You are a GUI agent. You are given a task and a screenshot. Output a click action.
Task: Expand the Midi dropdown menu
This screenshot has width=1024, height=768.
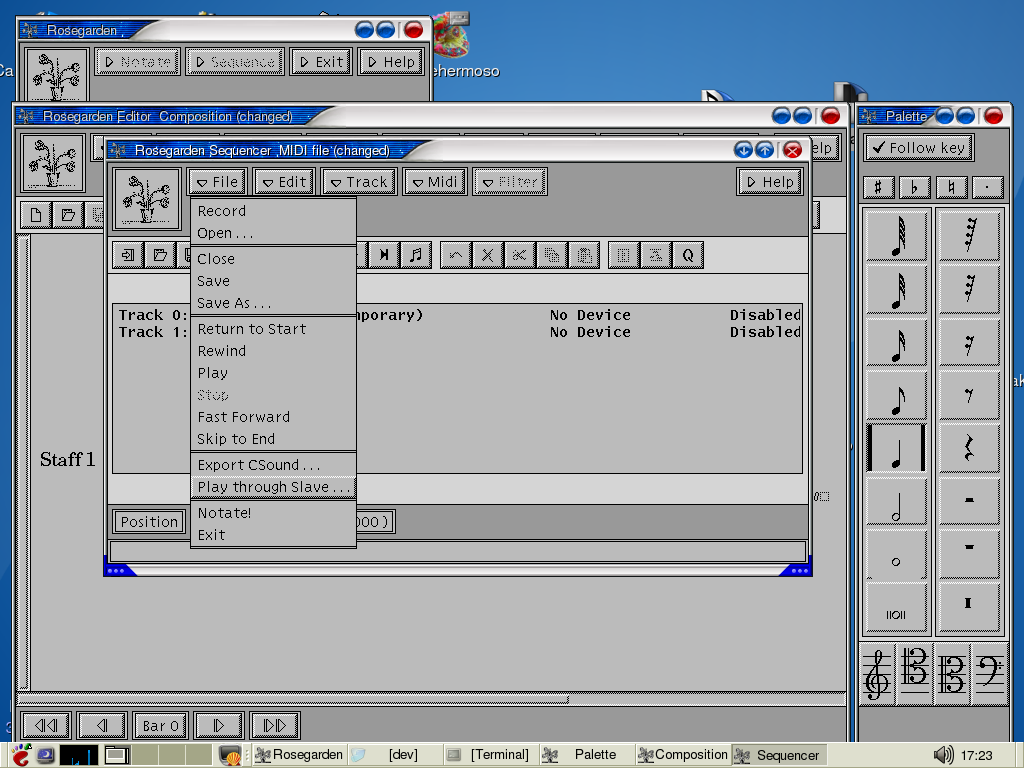pos(434,182)
